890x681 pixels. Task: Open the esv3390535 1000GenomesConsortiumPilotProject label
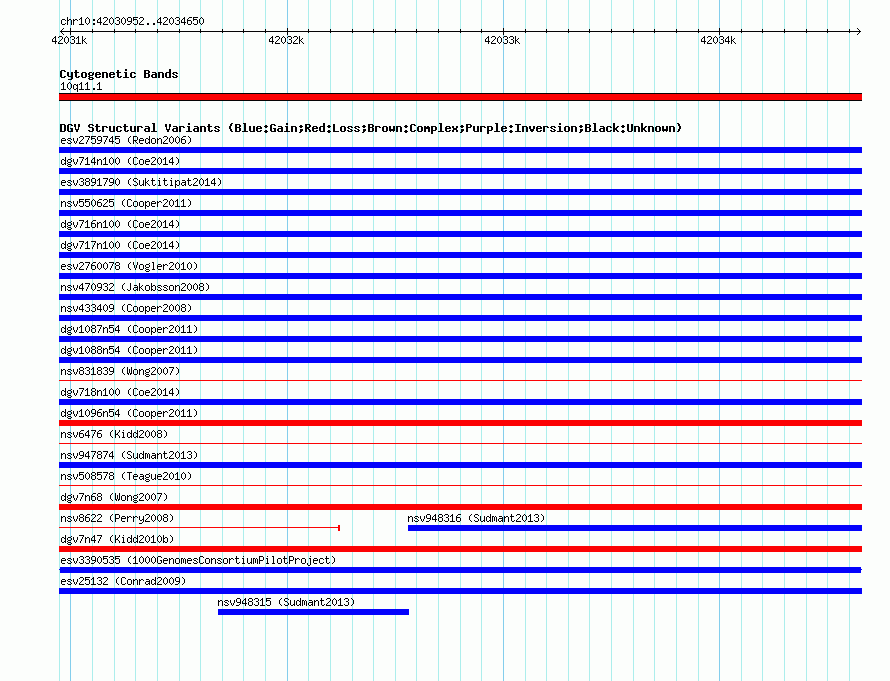click(198, 560)
